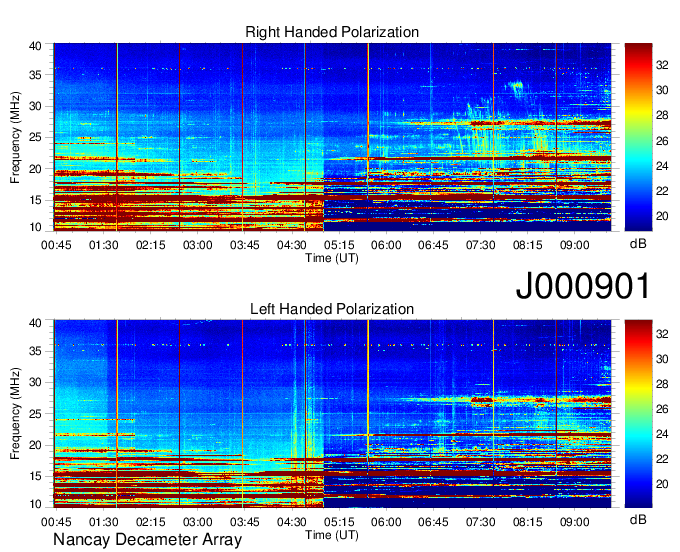Click the Time (UT) label under Right Handed plot

(332, 258)
